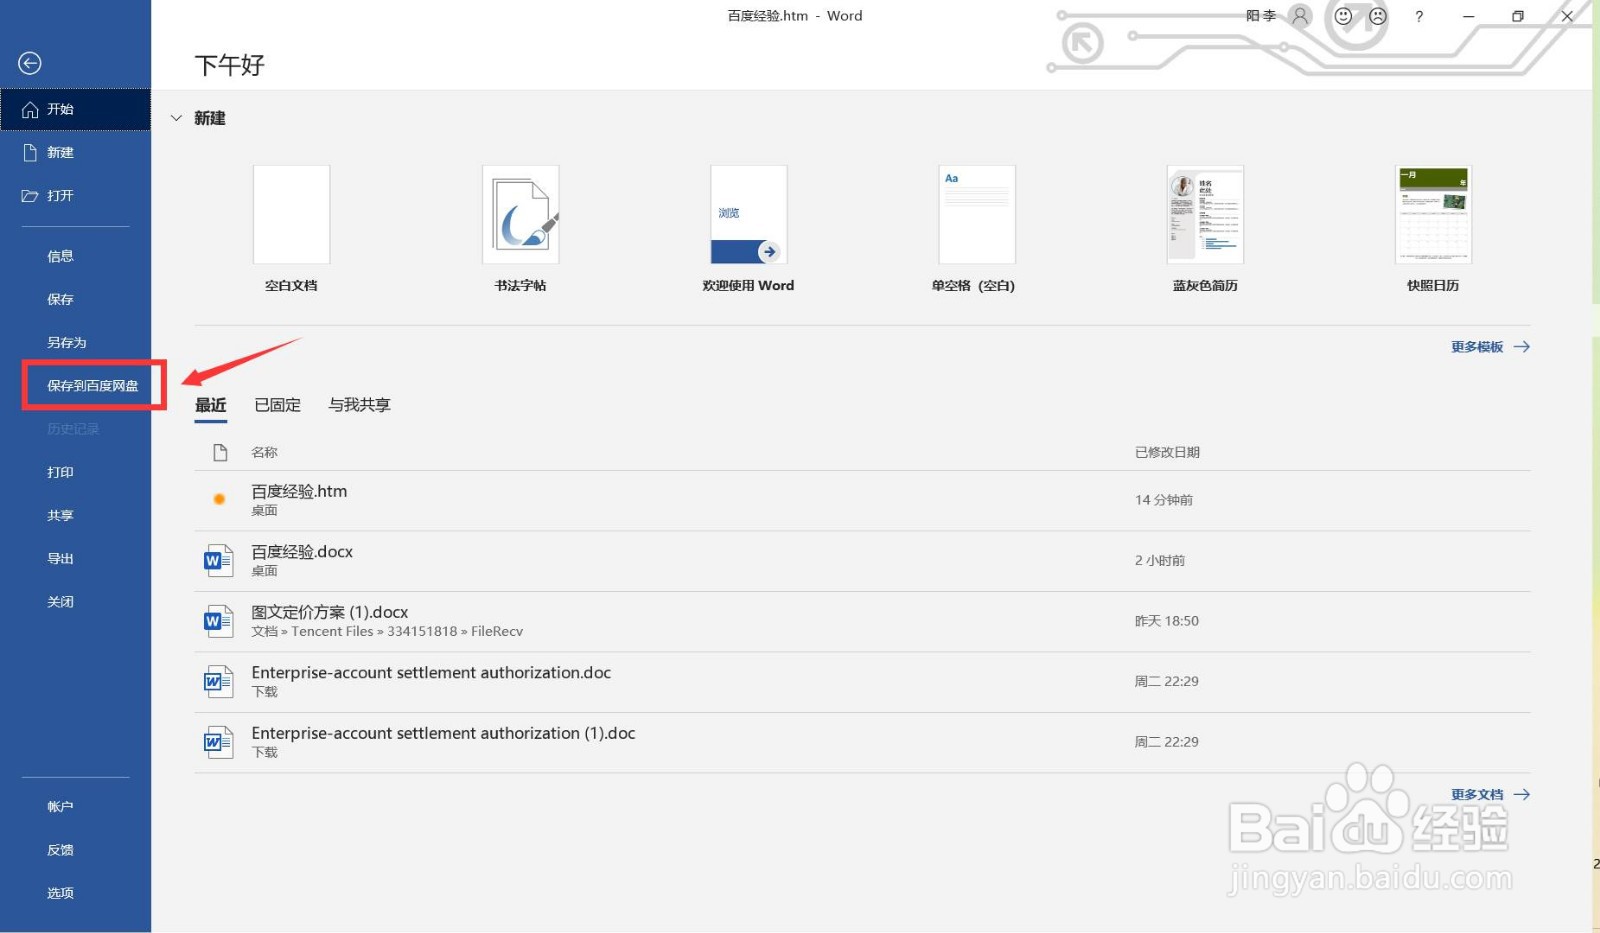
Task: Open 选项 in the sidebar
Action: pyautogui.click(x=60, y=893)
